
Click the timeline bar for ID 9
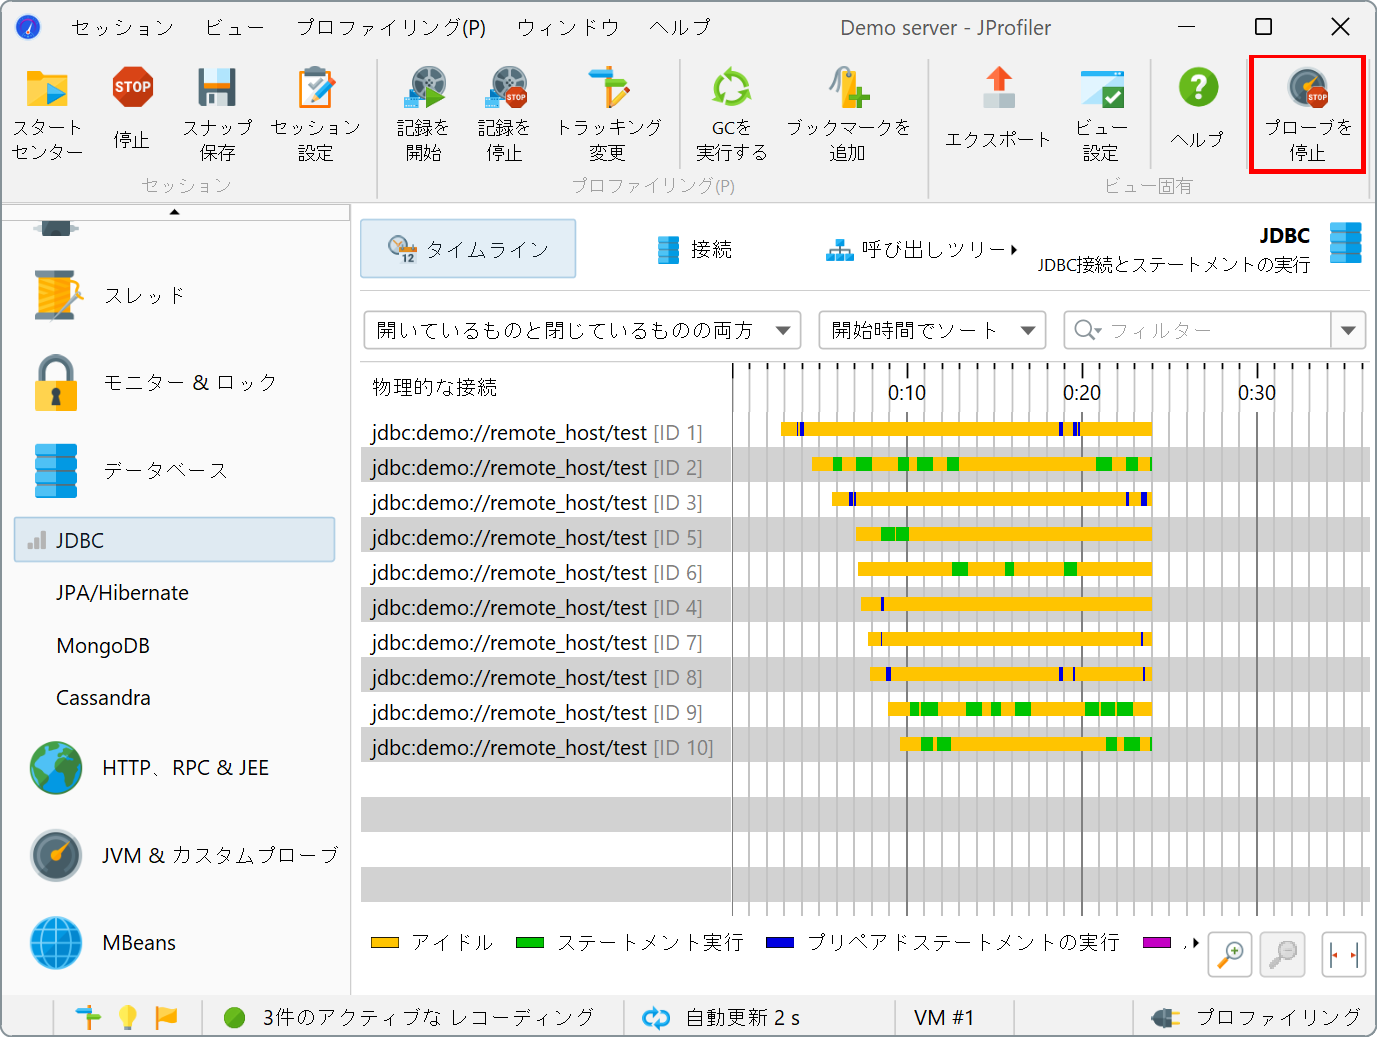[1020, 709]
